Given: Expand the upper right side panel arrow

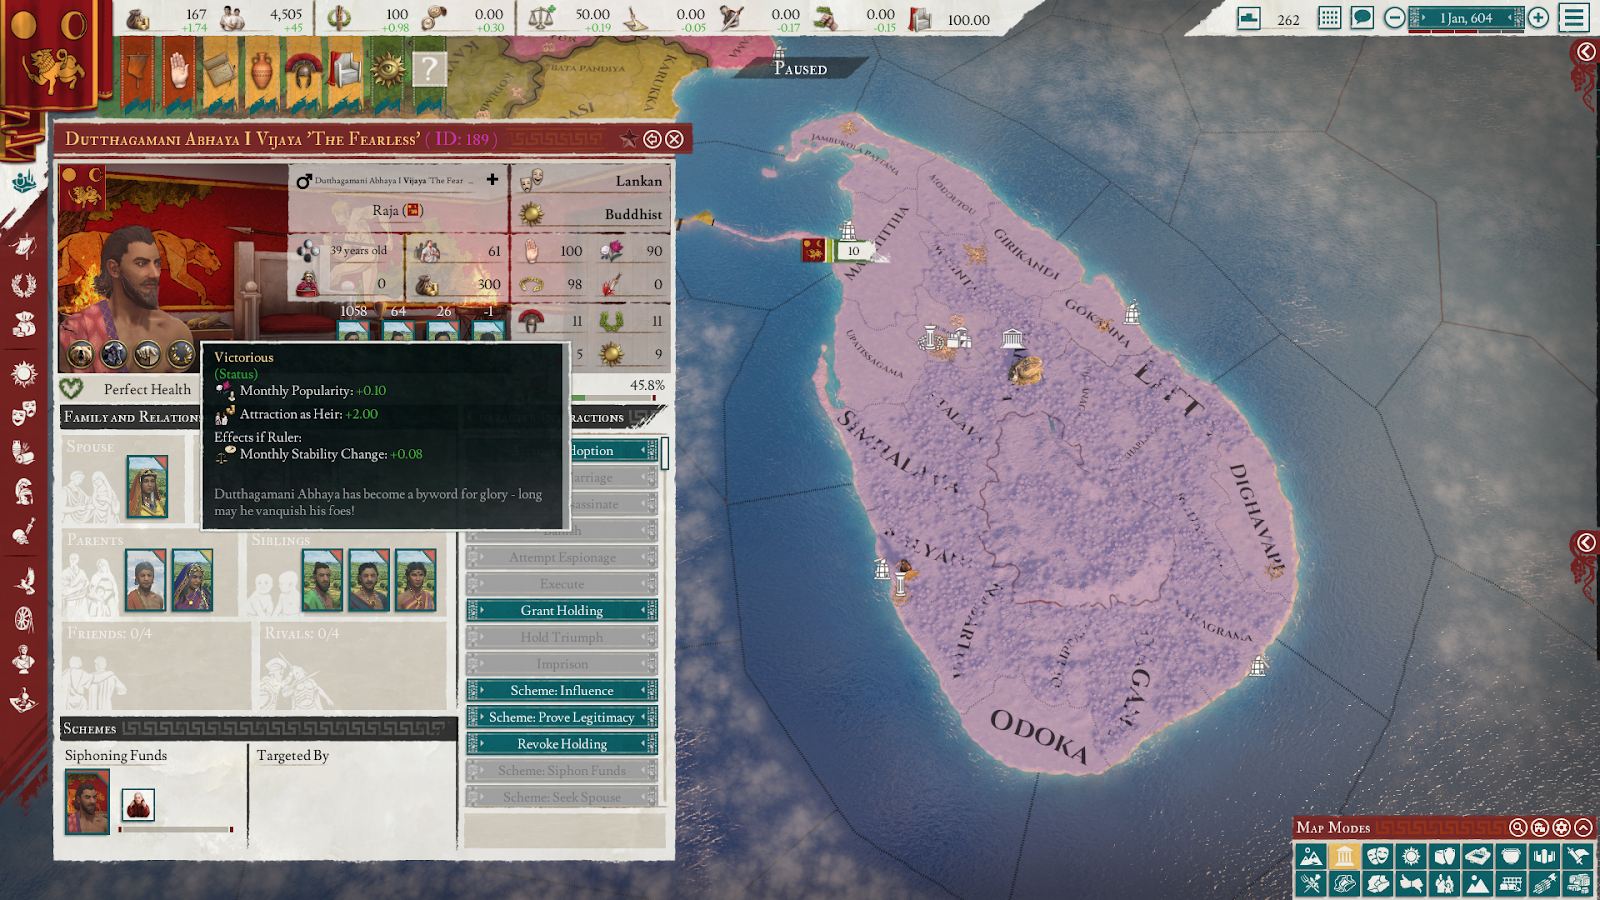Looking at the screenshot, I should (x=1586, y=52).
